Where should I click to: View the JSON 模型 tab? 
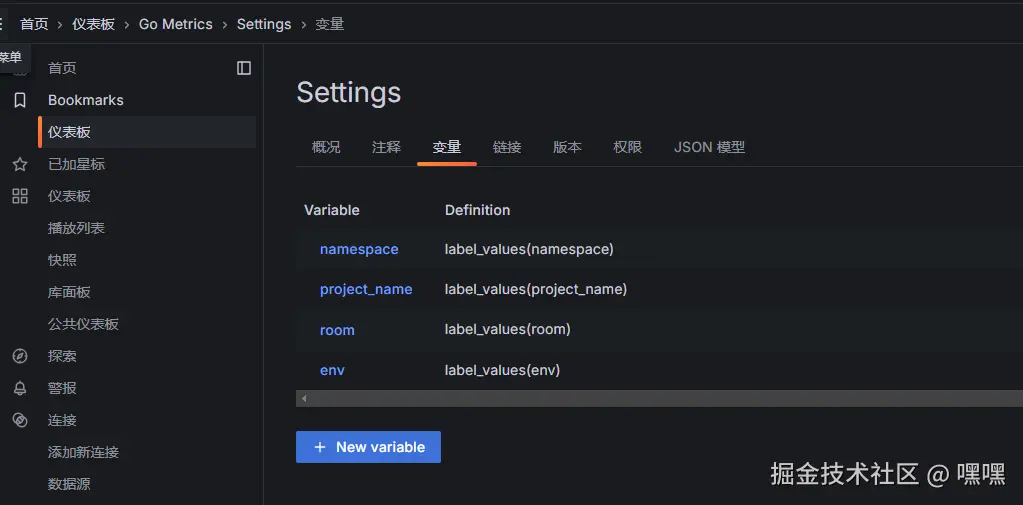[709, 147]
